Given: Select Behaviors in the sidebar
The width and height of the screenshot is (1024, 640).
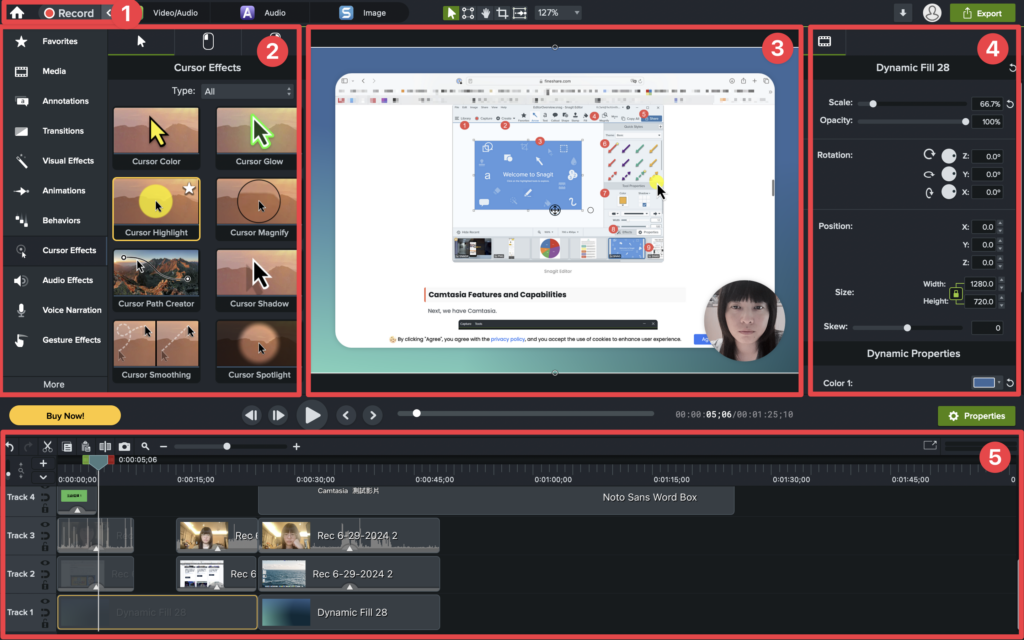Looking at the screenshot, I should pyautogui.click(x=55, y=221).
